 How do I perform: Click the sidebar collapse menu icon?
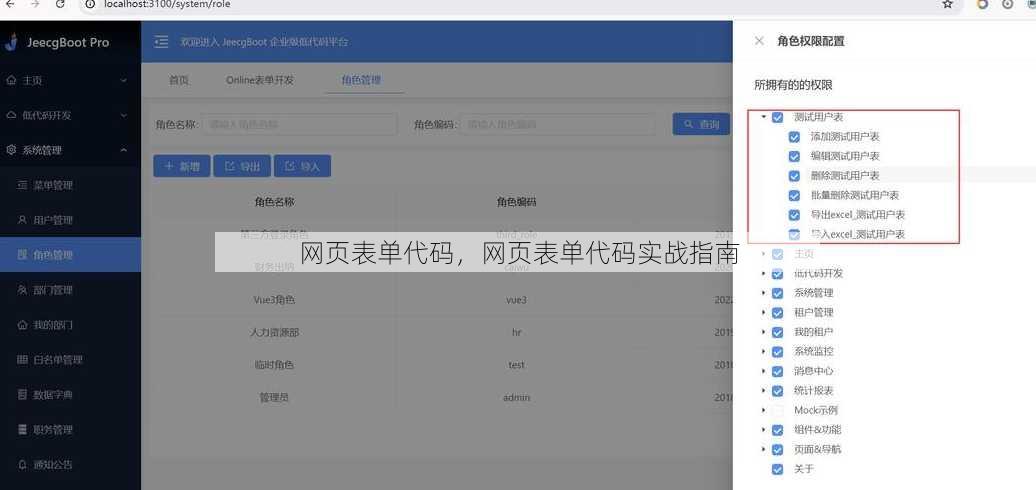click(x=161, y=42)
